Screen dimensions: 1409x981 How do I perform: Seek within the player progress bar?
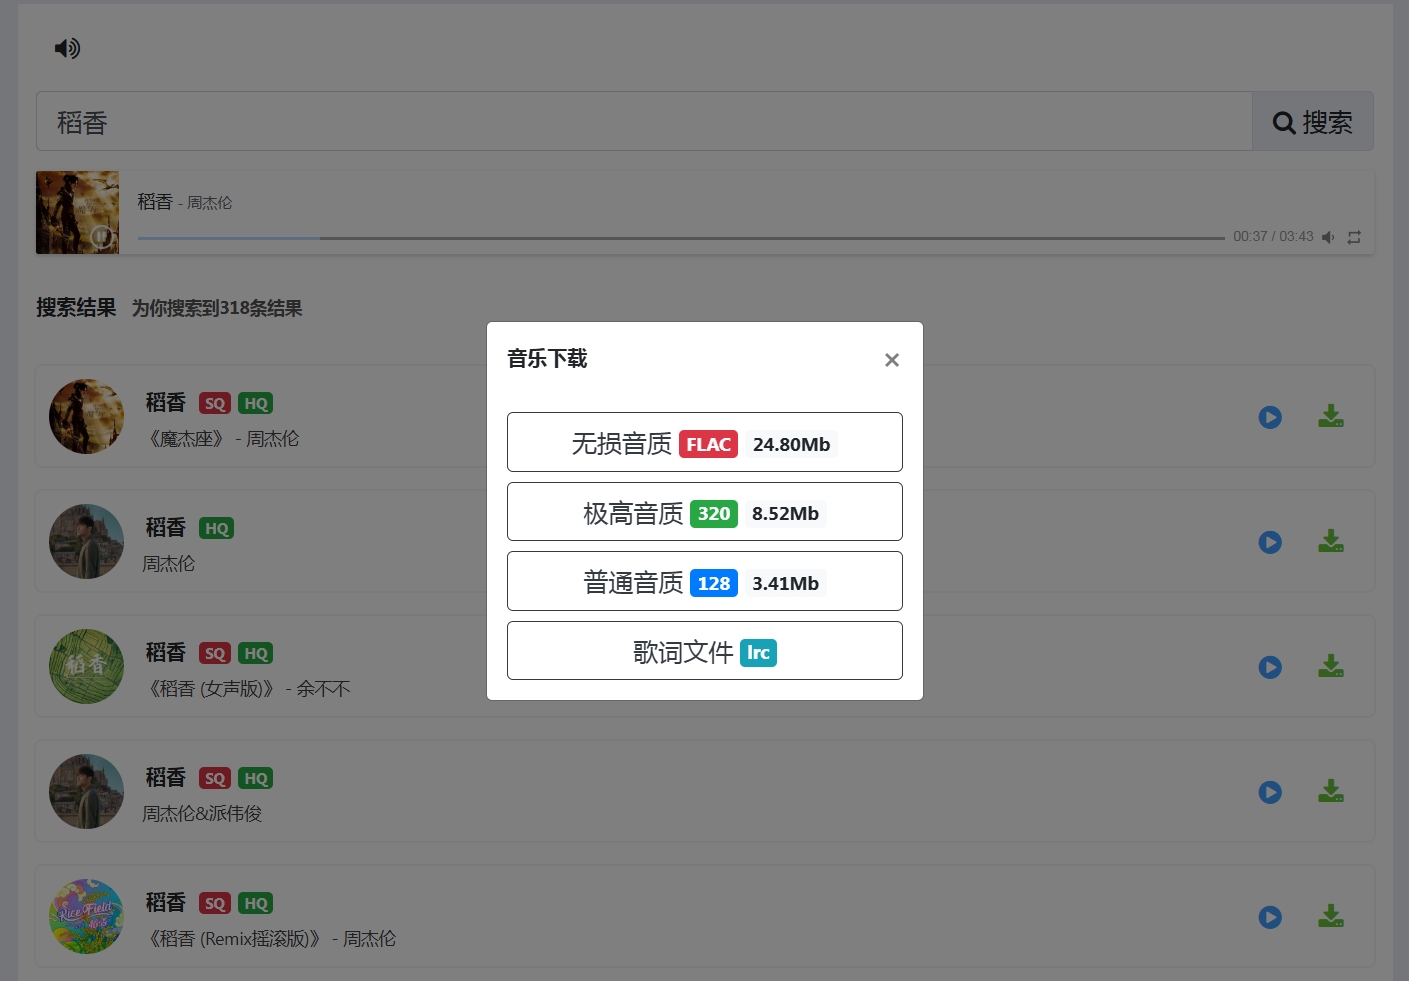coord(680,238)
